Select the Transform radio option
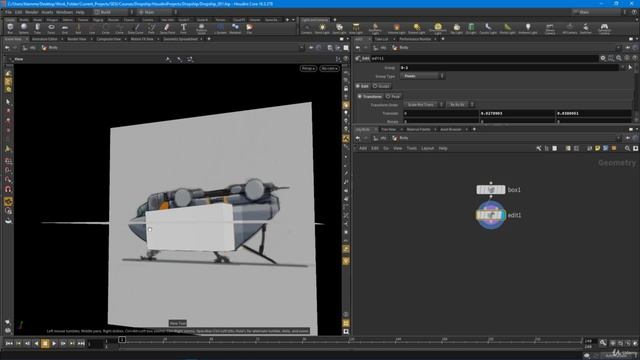Viewport: 640px width, 360px height. (x=370, y=96)
